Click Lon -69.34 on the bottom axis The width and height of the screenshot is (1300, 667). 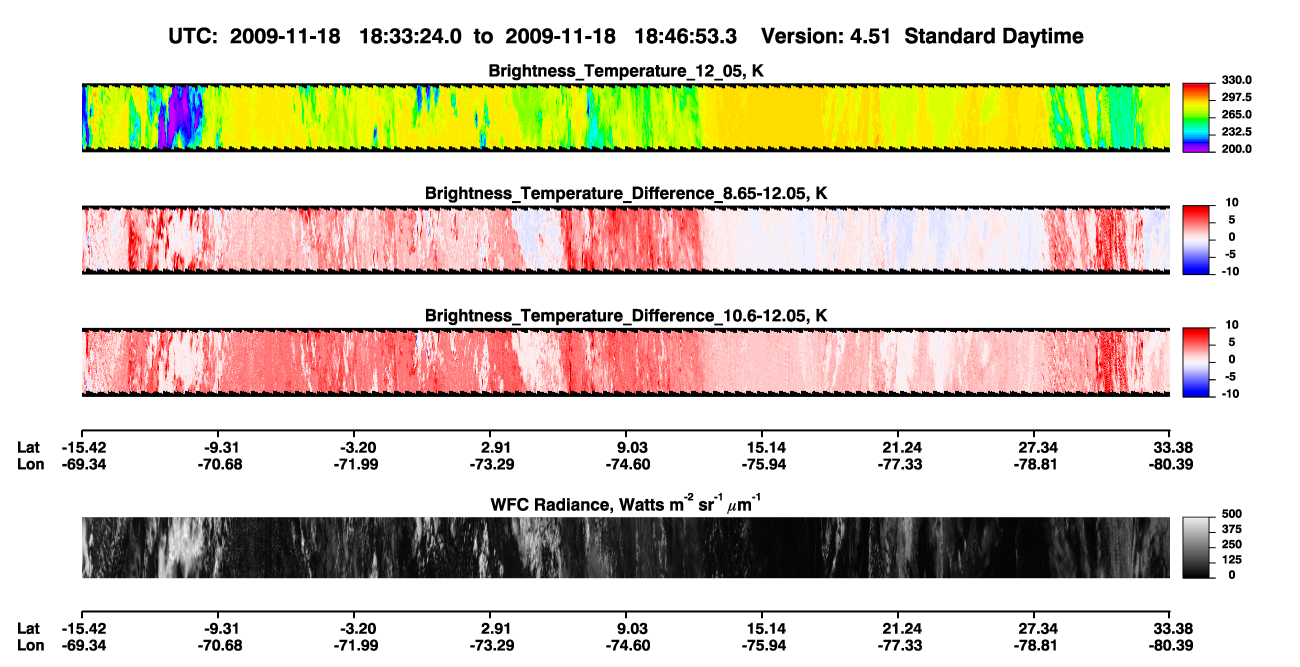(84, 645)
